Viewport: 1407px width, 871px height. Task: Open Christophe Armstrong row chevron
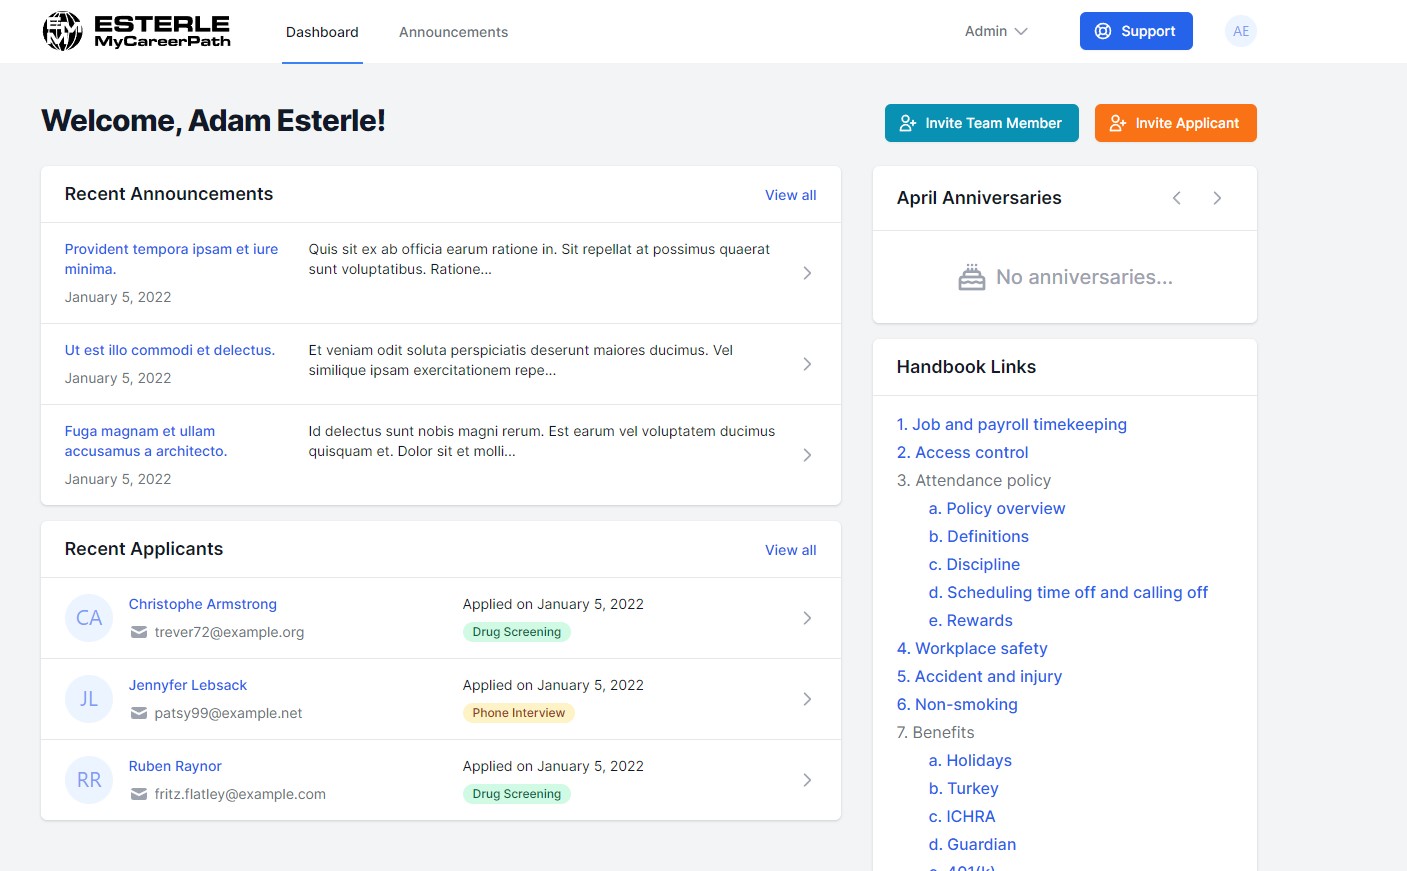[x=807, y=618]
